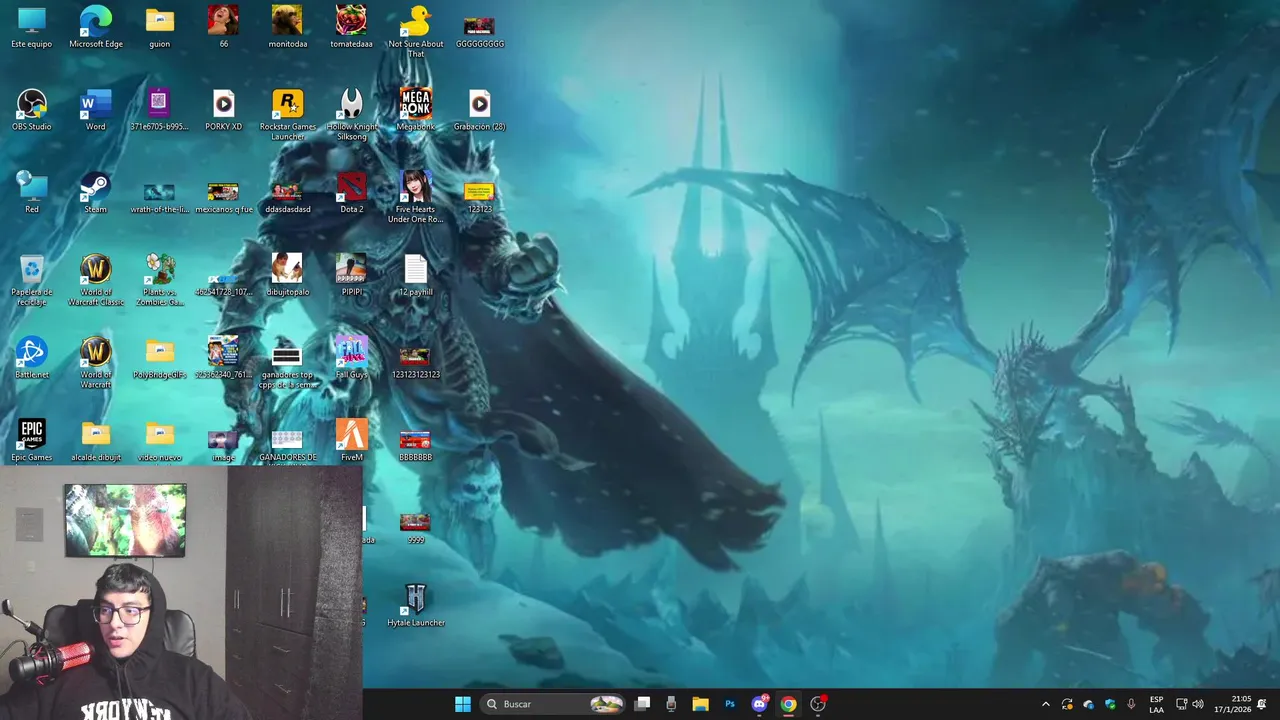Open OneDrive cloud icon in the tray
1280x720 pixels.
[x=1089, y=704]
